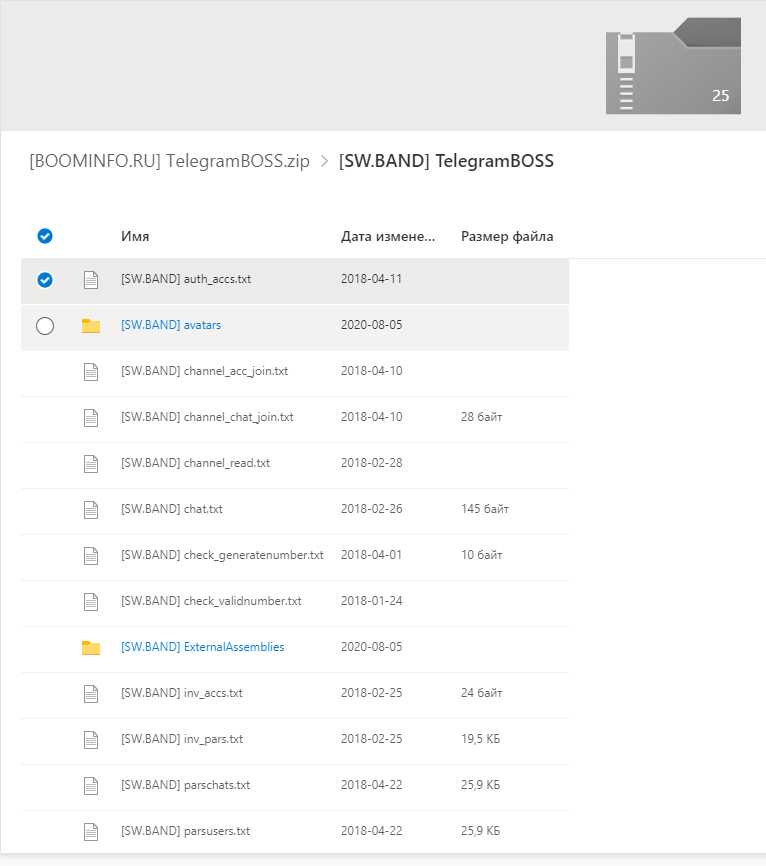Select the avatars folder checkbox circle
Viewport: 766px width, 866px height.
pos(45,326)
